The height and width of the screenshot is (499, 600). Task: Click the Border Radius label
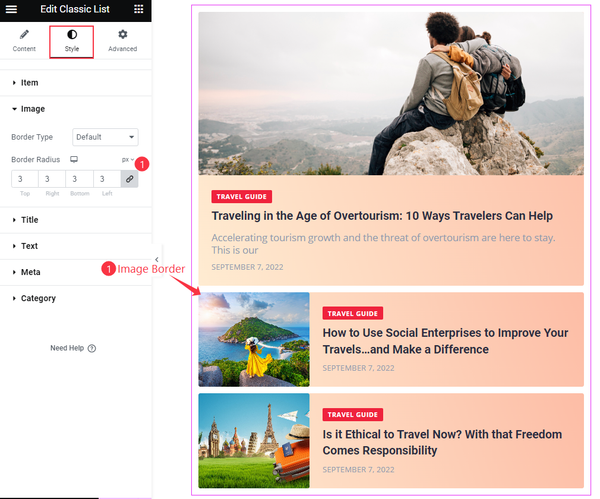pos(36,160)
